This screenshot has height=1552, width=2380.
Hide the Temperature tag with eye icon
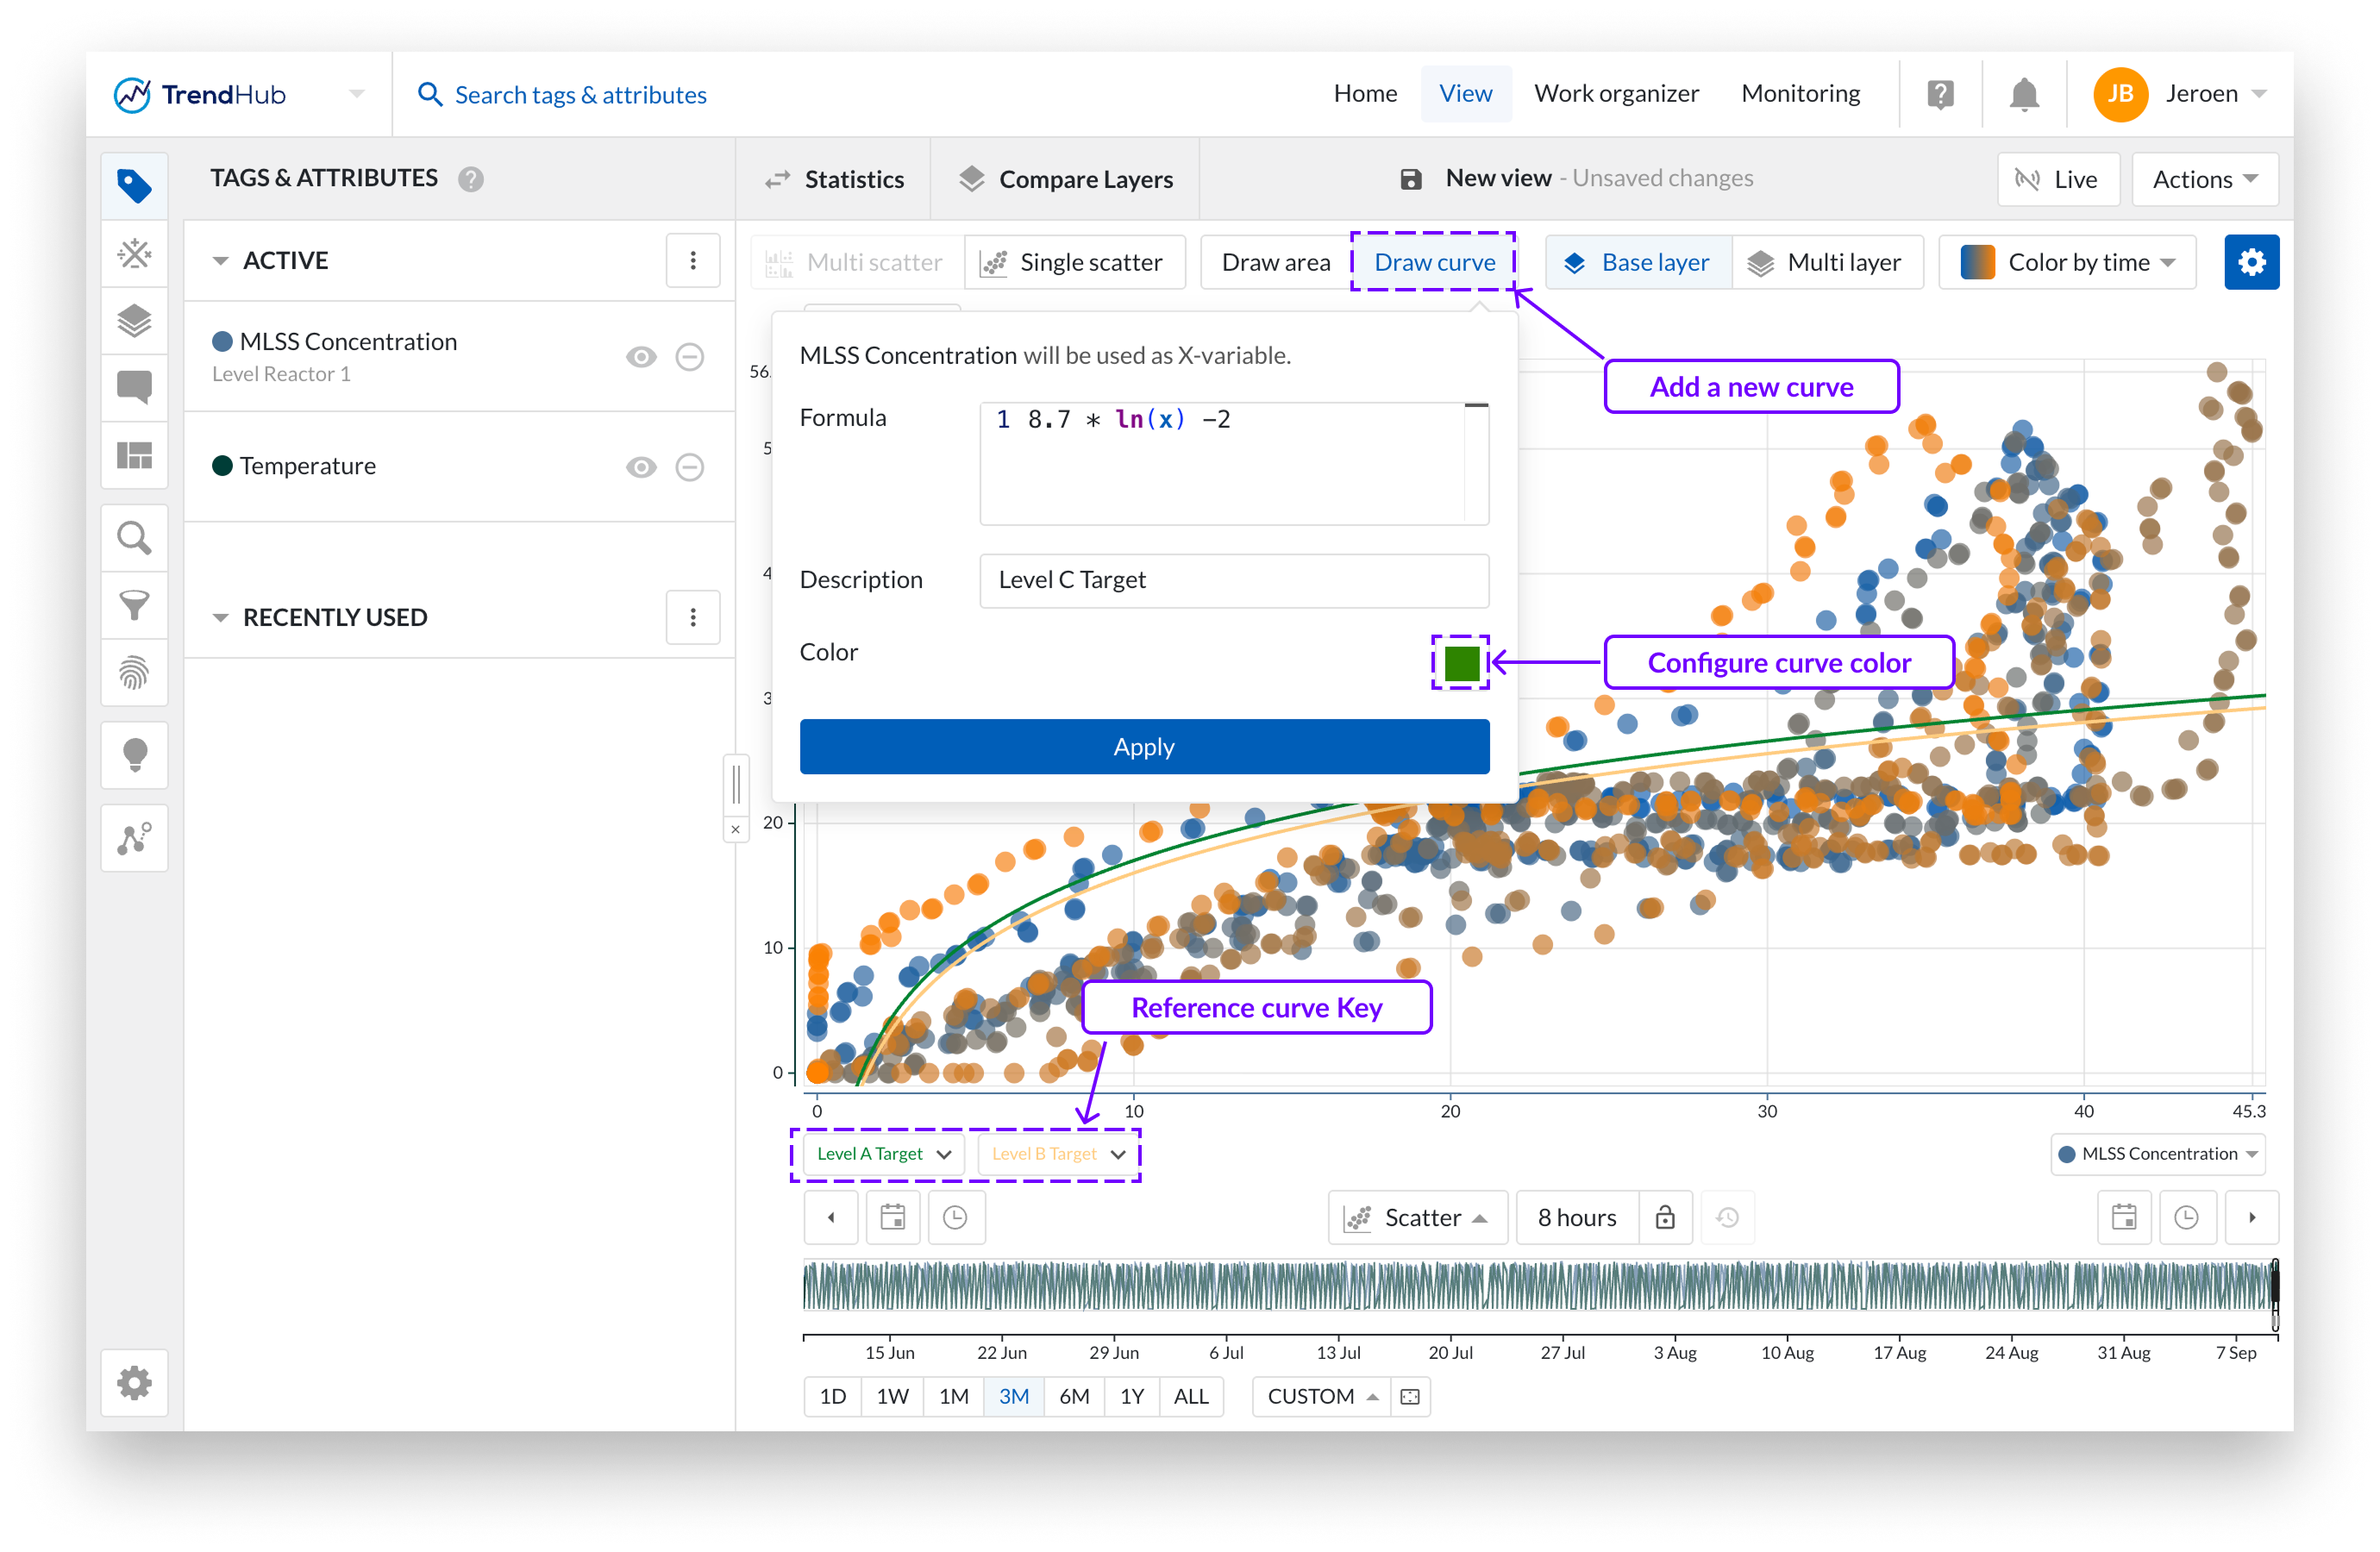[641, 467]
